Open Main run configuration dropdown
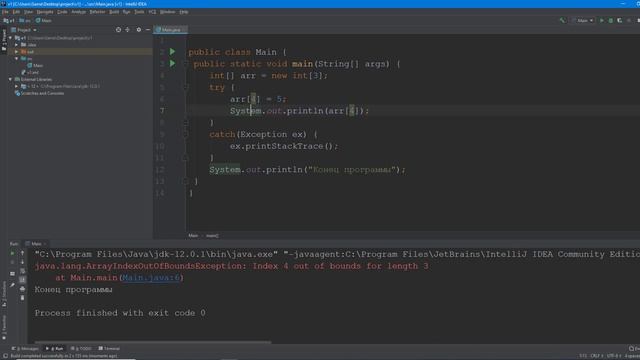The image size is (640, 360). tap(584, 20)
